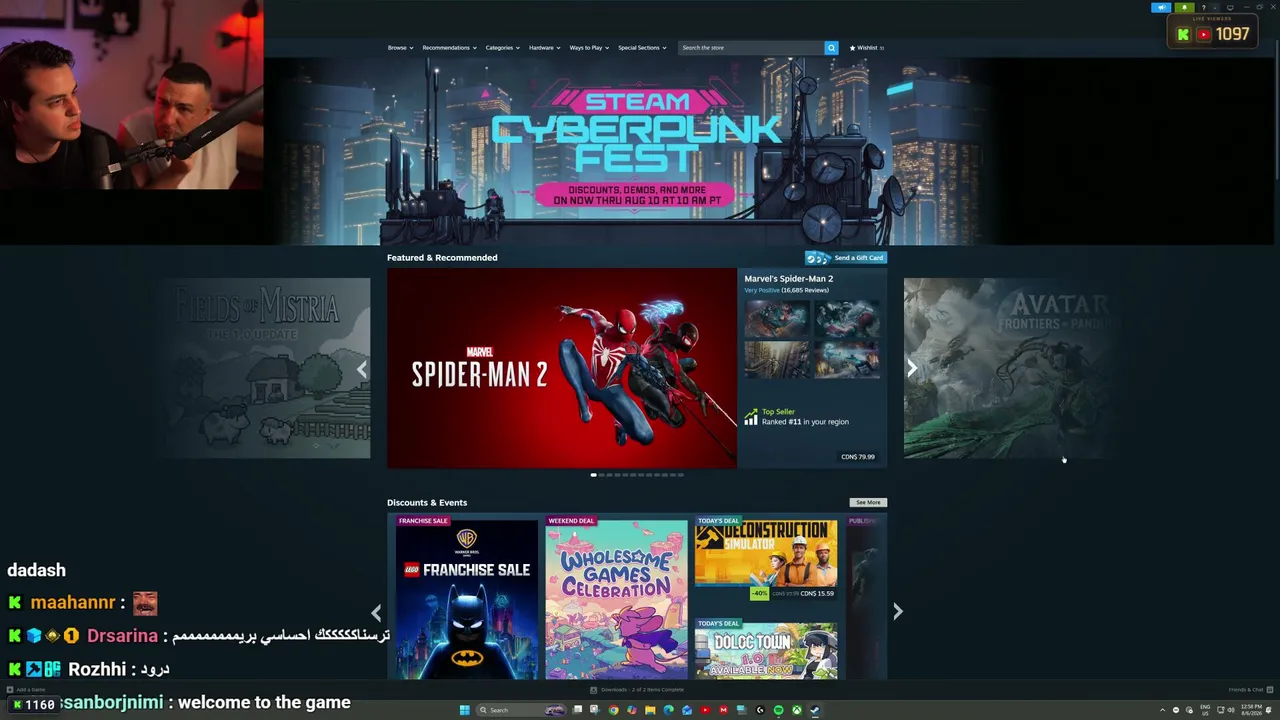Expand the Special Sections menu

point(642,48)
